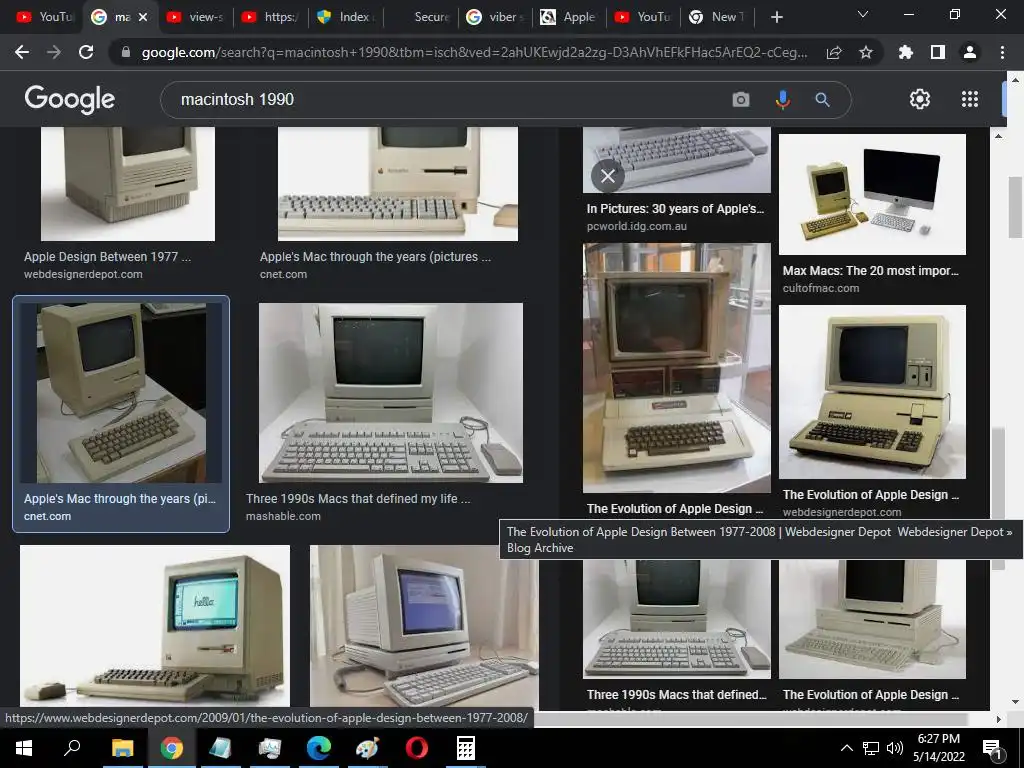This screenshot has height=768, width=1024.
Task: Show hidden system tray icons
Action: [x=846, y=748]
